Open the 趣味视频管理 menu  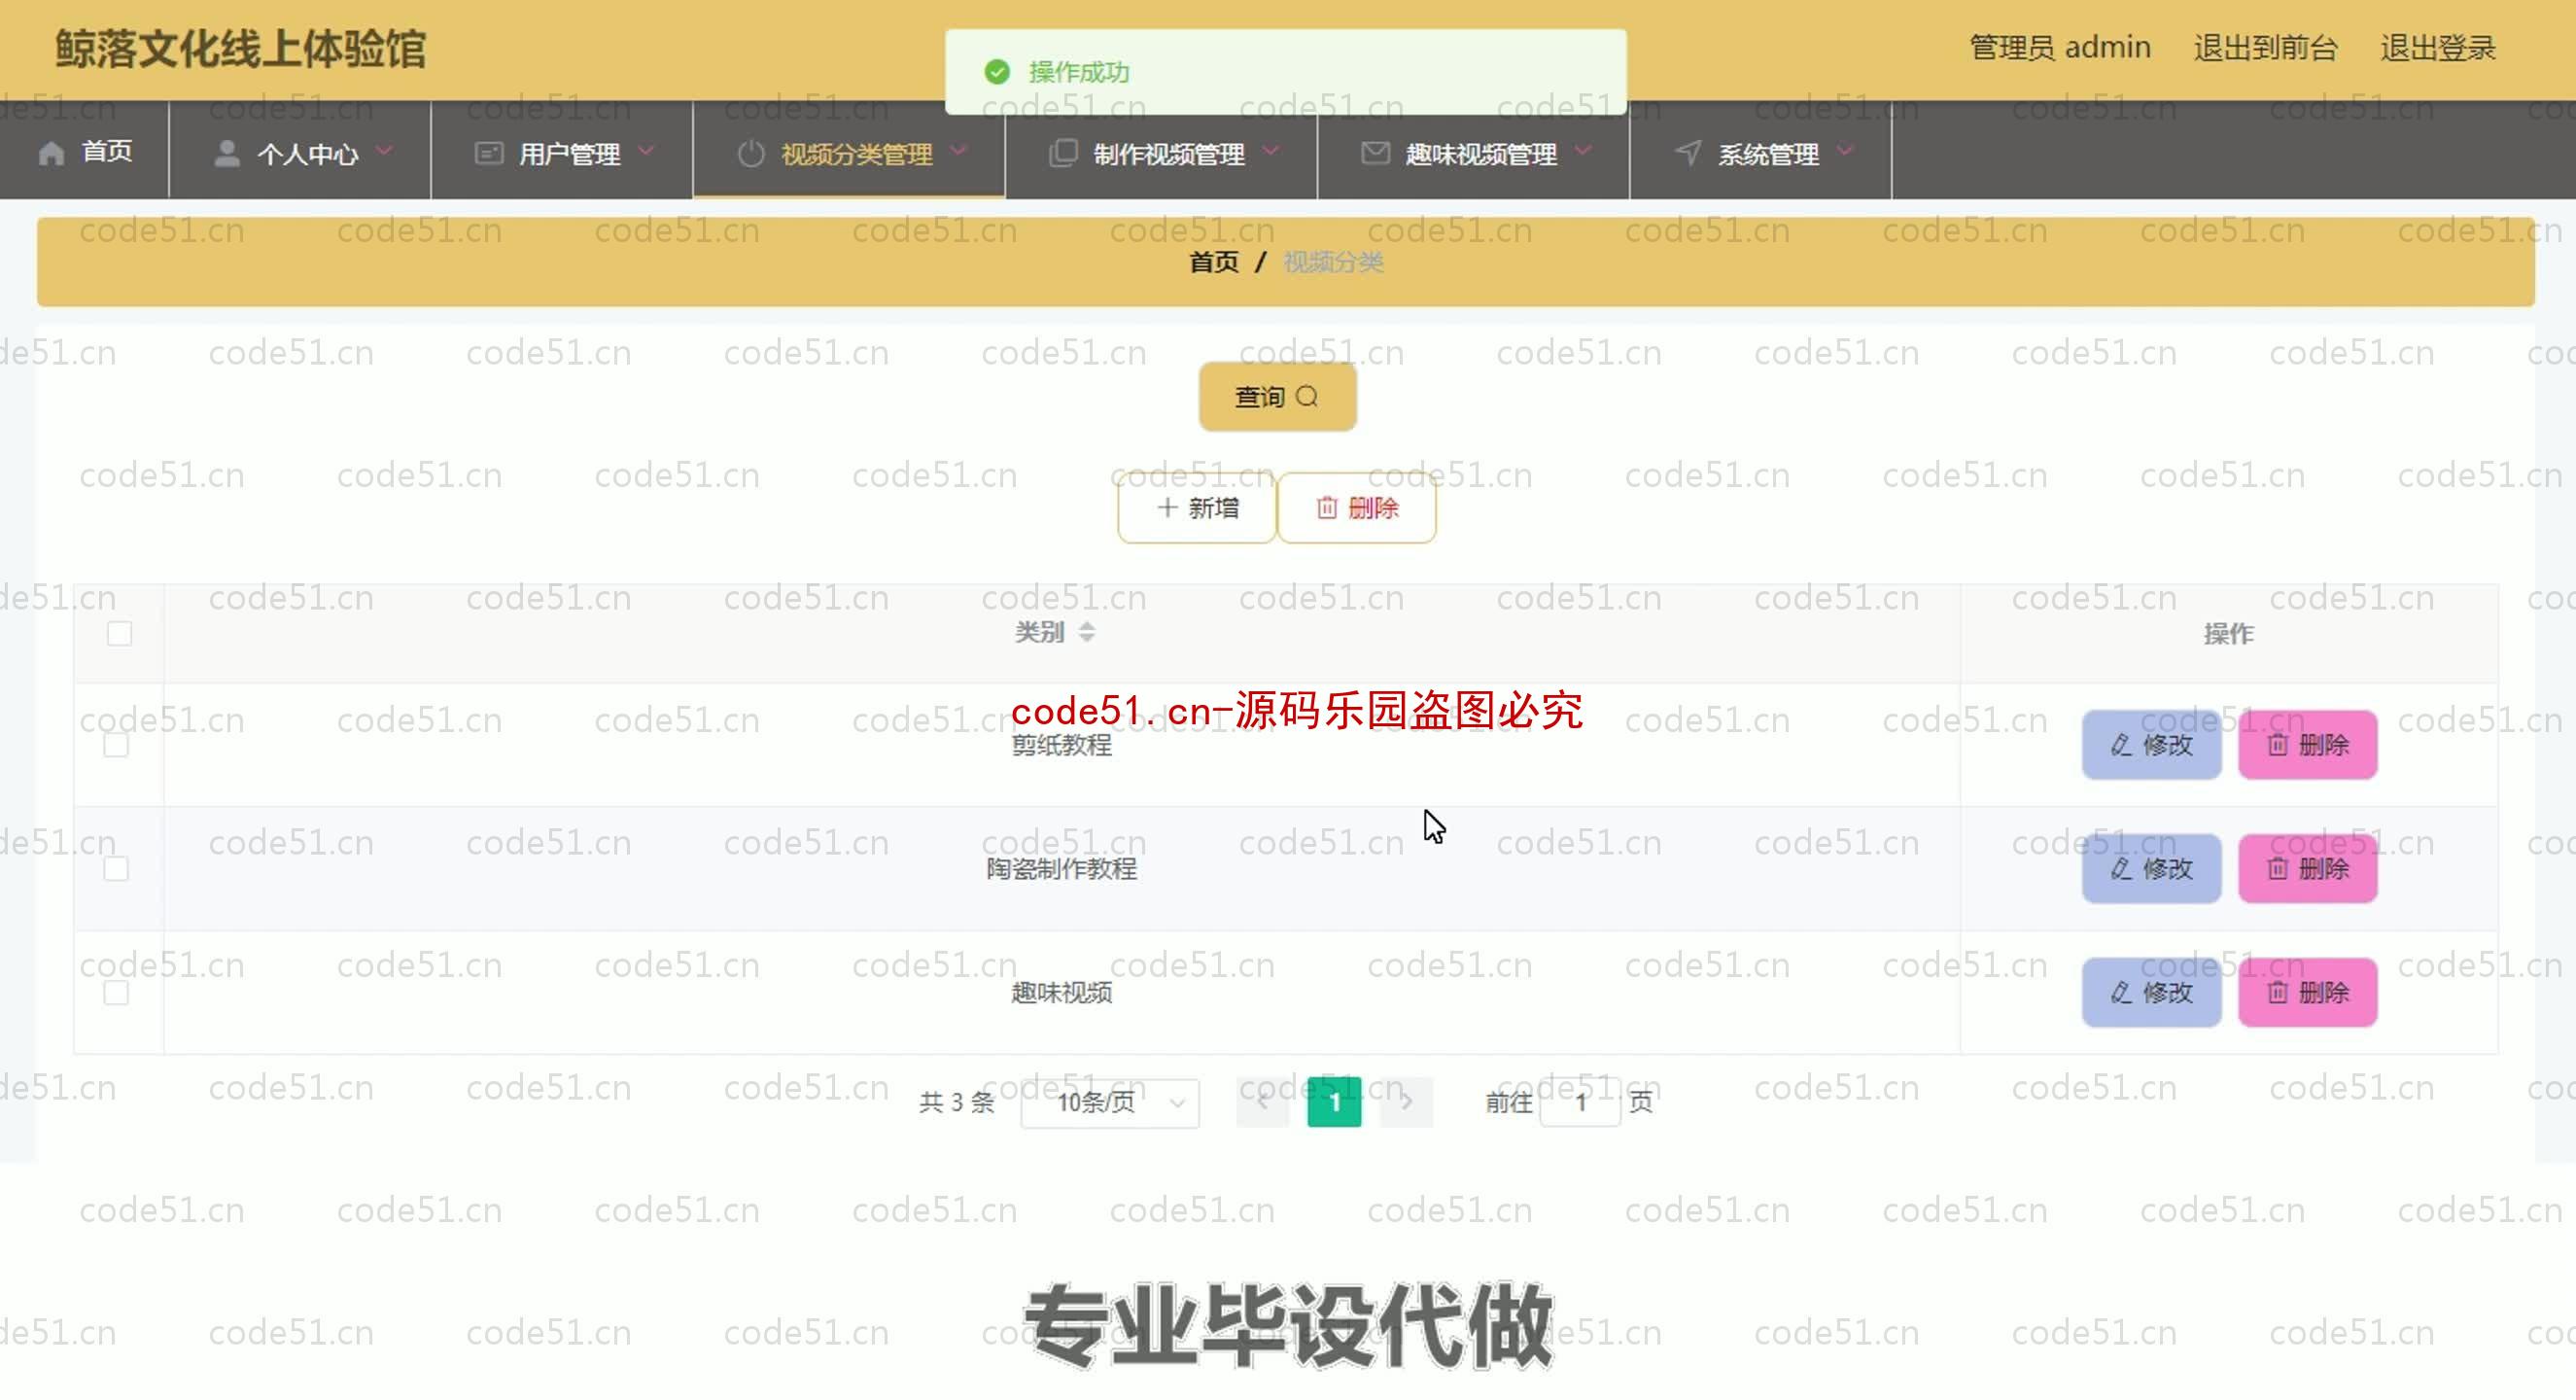tap(1473, 152)
